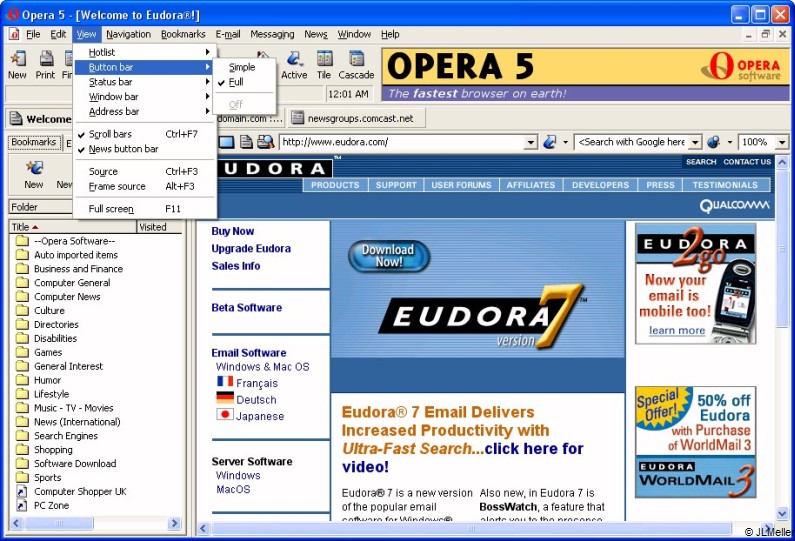Sort bookmarks by Title column header
Viewport: 795px width, 541px height.
(x=73, y=227)
